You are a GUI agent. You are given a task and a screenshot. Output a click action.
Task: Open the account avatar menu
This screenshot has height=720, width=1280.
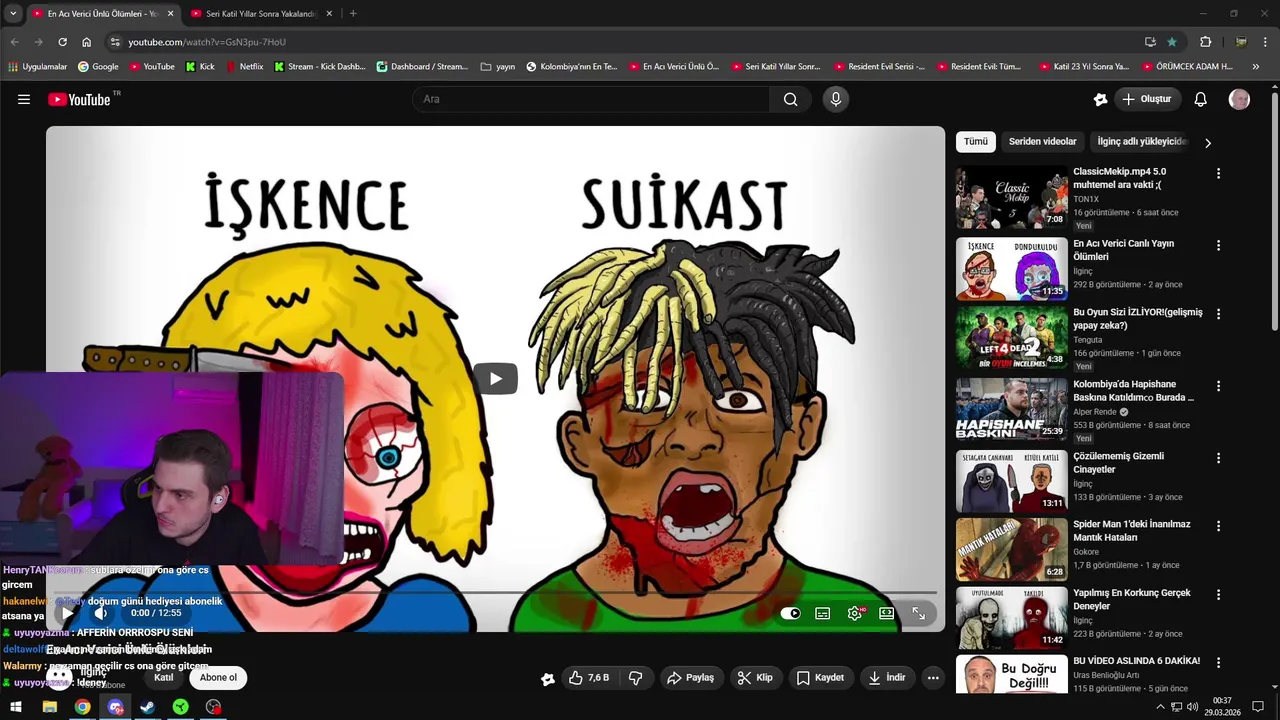pyautogui.click(x=1239, y=99)
